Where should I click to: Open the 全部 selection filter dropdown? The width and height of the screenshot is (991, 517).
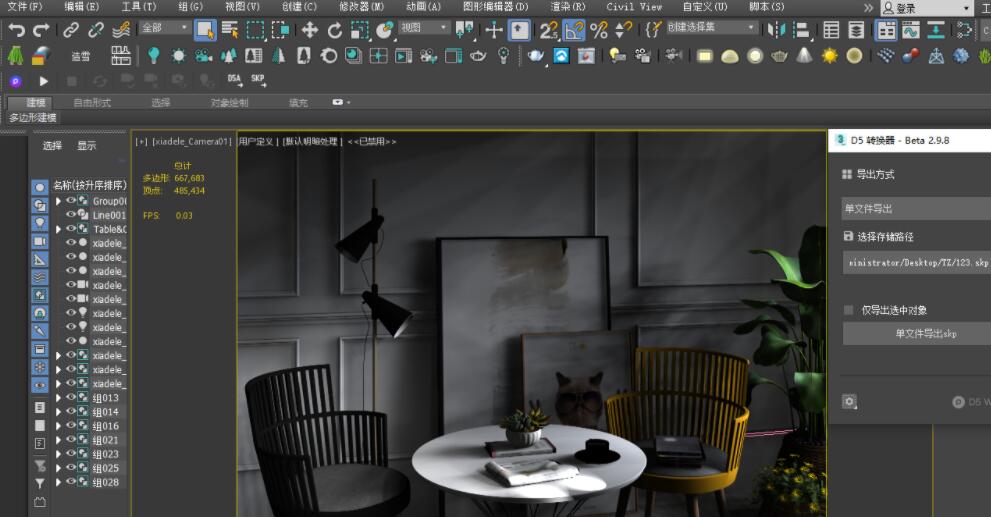165,28
